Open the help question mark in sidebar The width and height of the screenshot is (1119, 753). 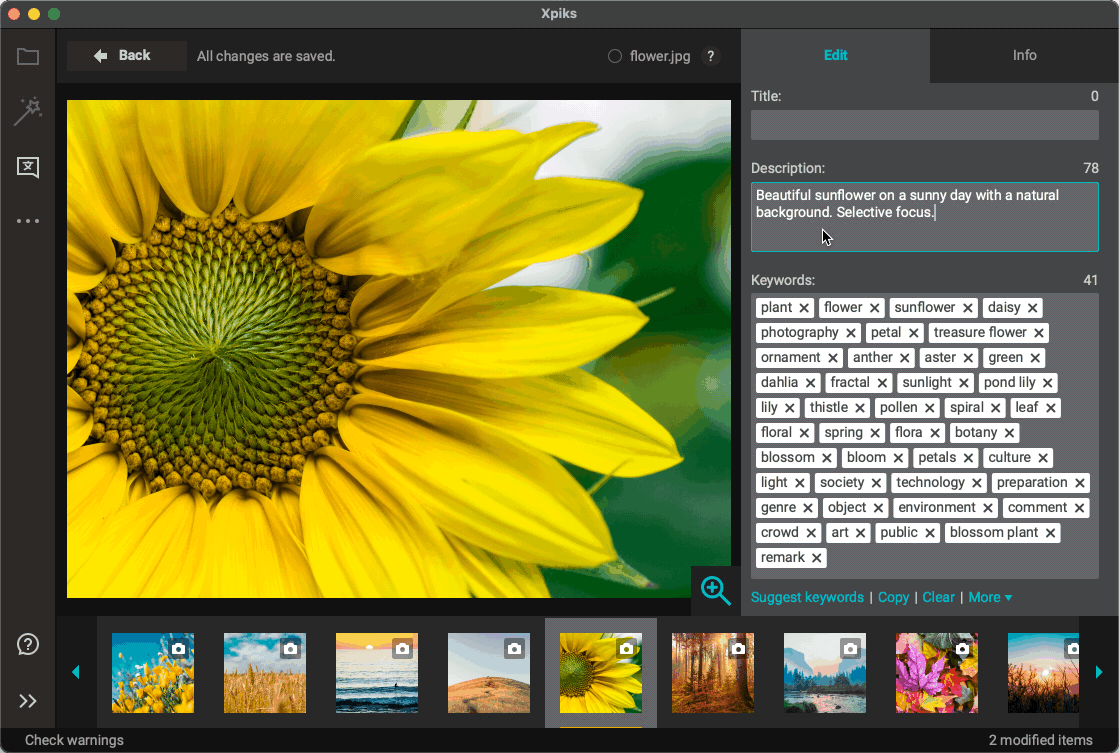(28, 645)
